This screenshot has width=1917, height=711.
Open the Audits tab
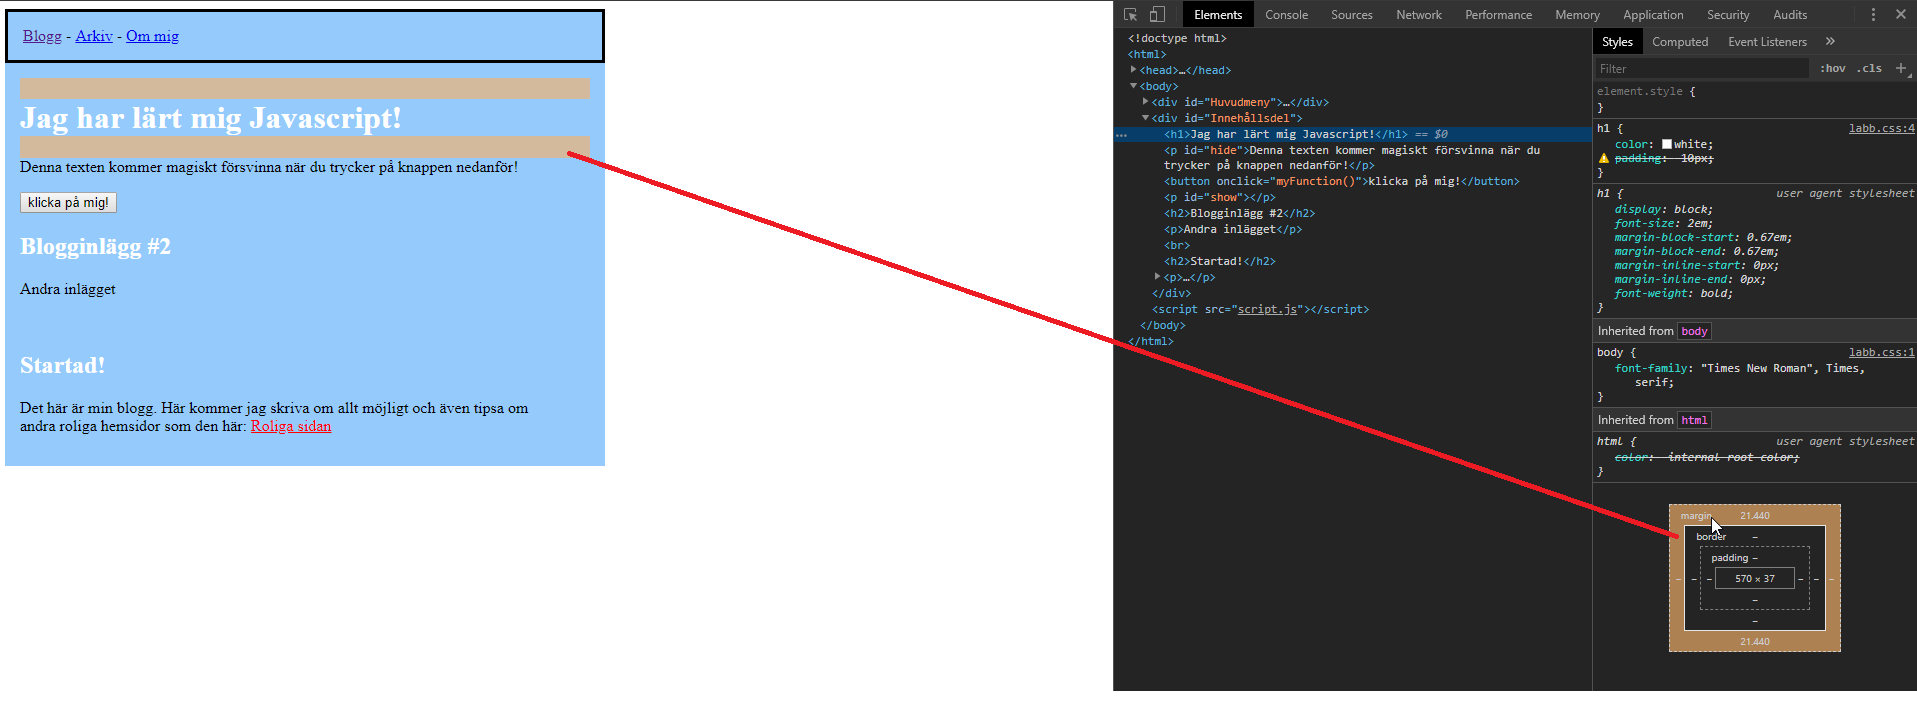coord(1790,14)
